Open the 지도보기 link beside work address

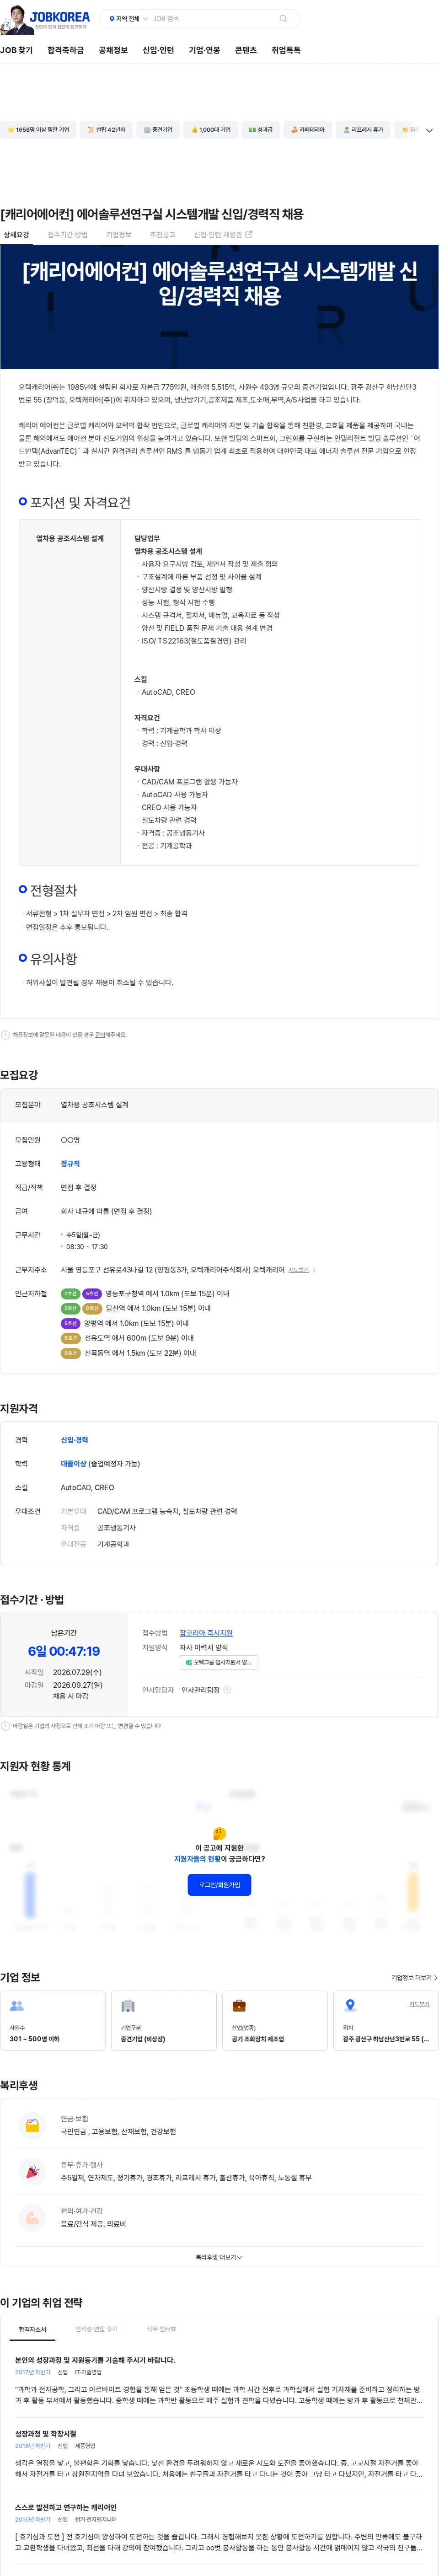(302, 1270)
